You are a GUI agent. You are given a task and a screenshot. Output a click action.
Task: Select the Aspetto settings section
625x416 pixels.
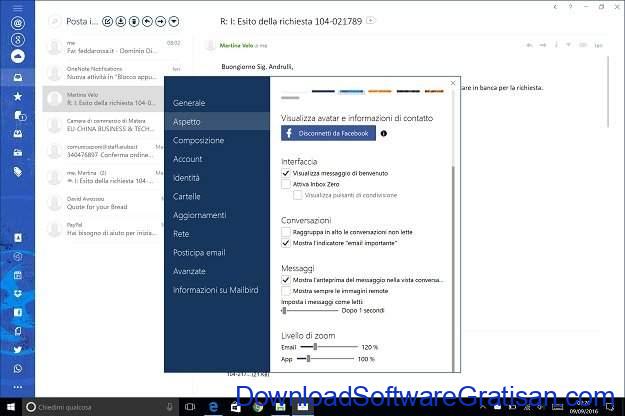pyautogui.click(x=217, y=122)
